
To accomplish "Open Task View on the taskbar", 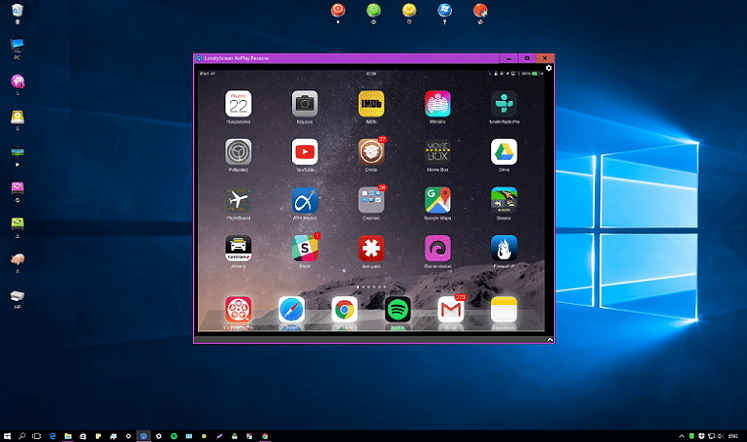I will pos(37,436).
